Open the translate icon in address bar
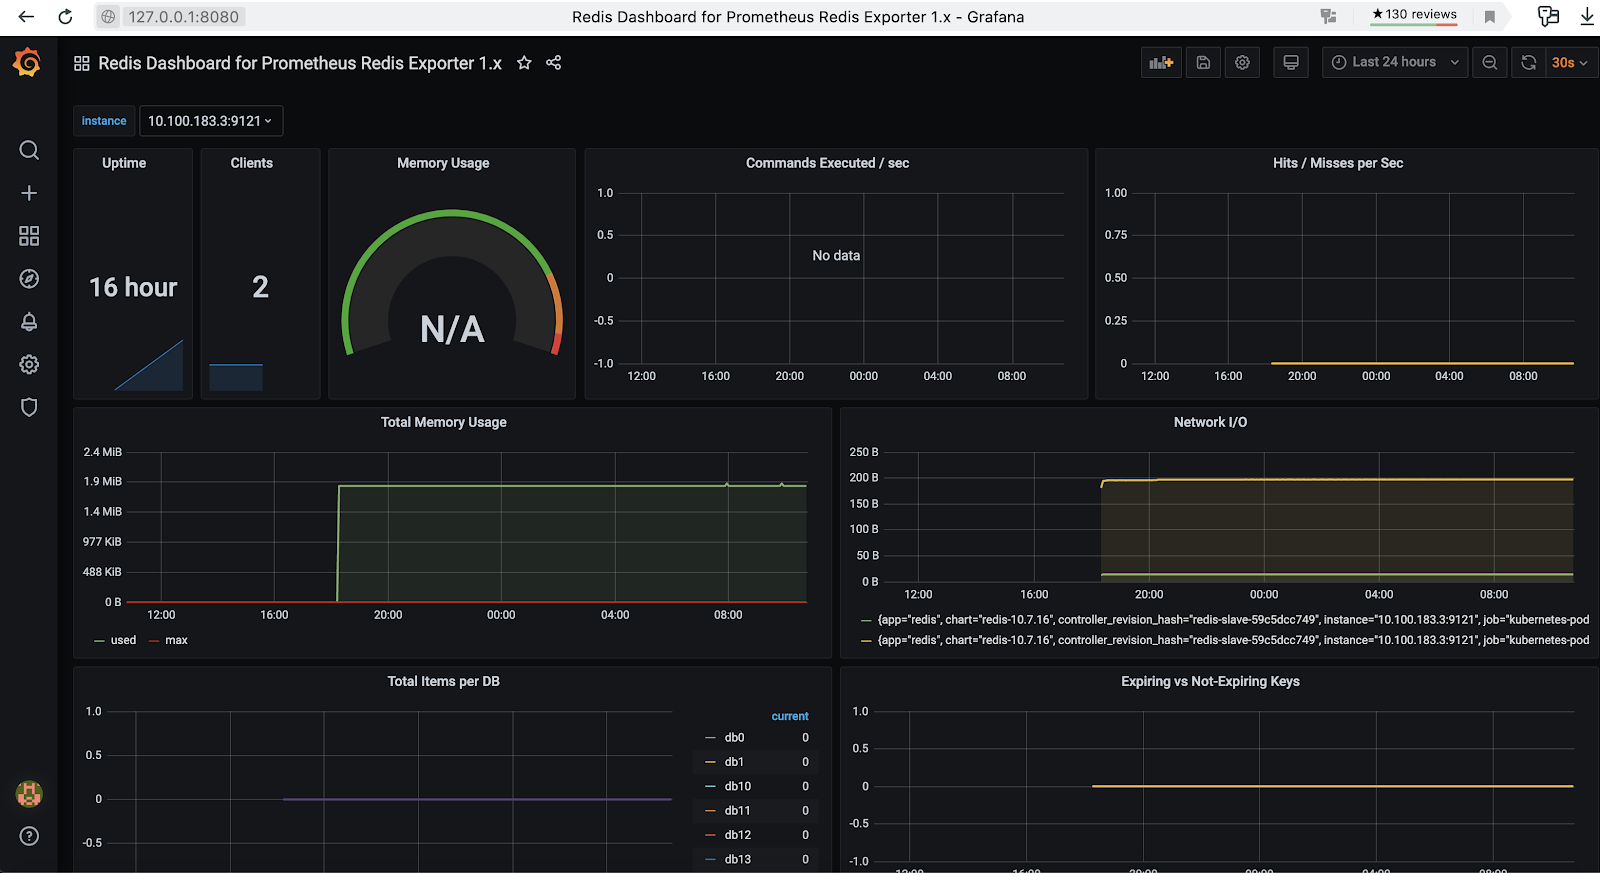The height and width of the screenshot is (873, 1600). 1328,16
